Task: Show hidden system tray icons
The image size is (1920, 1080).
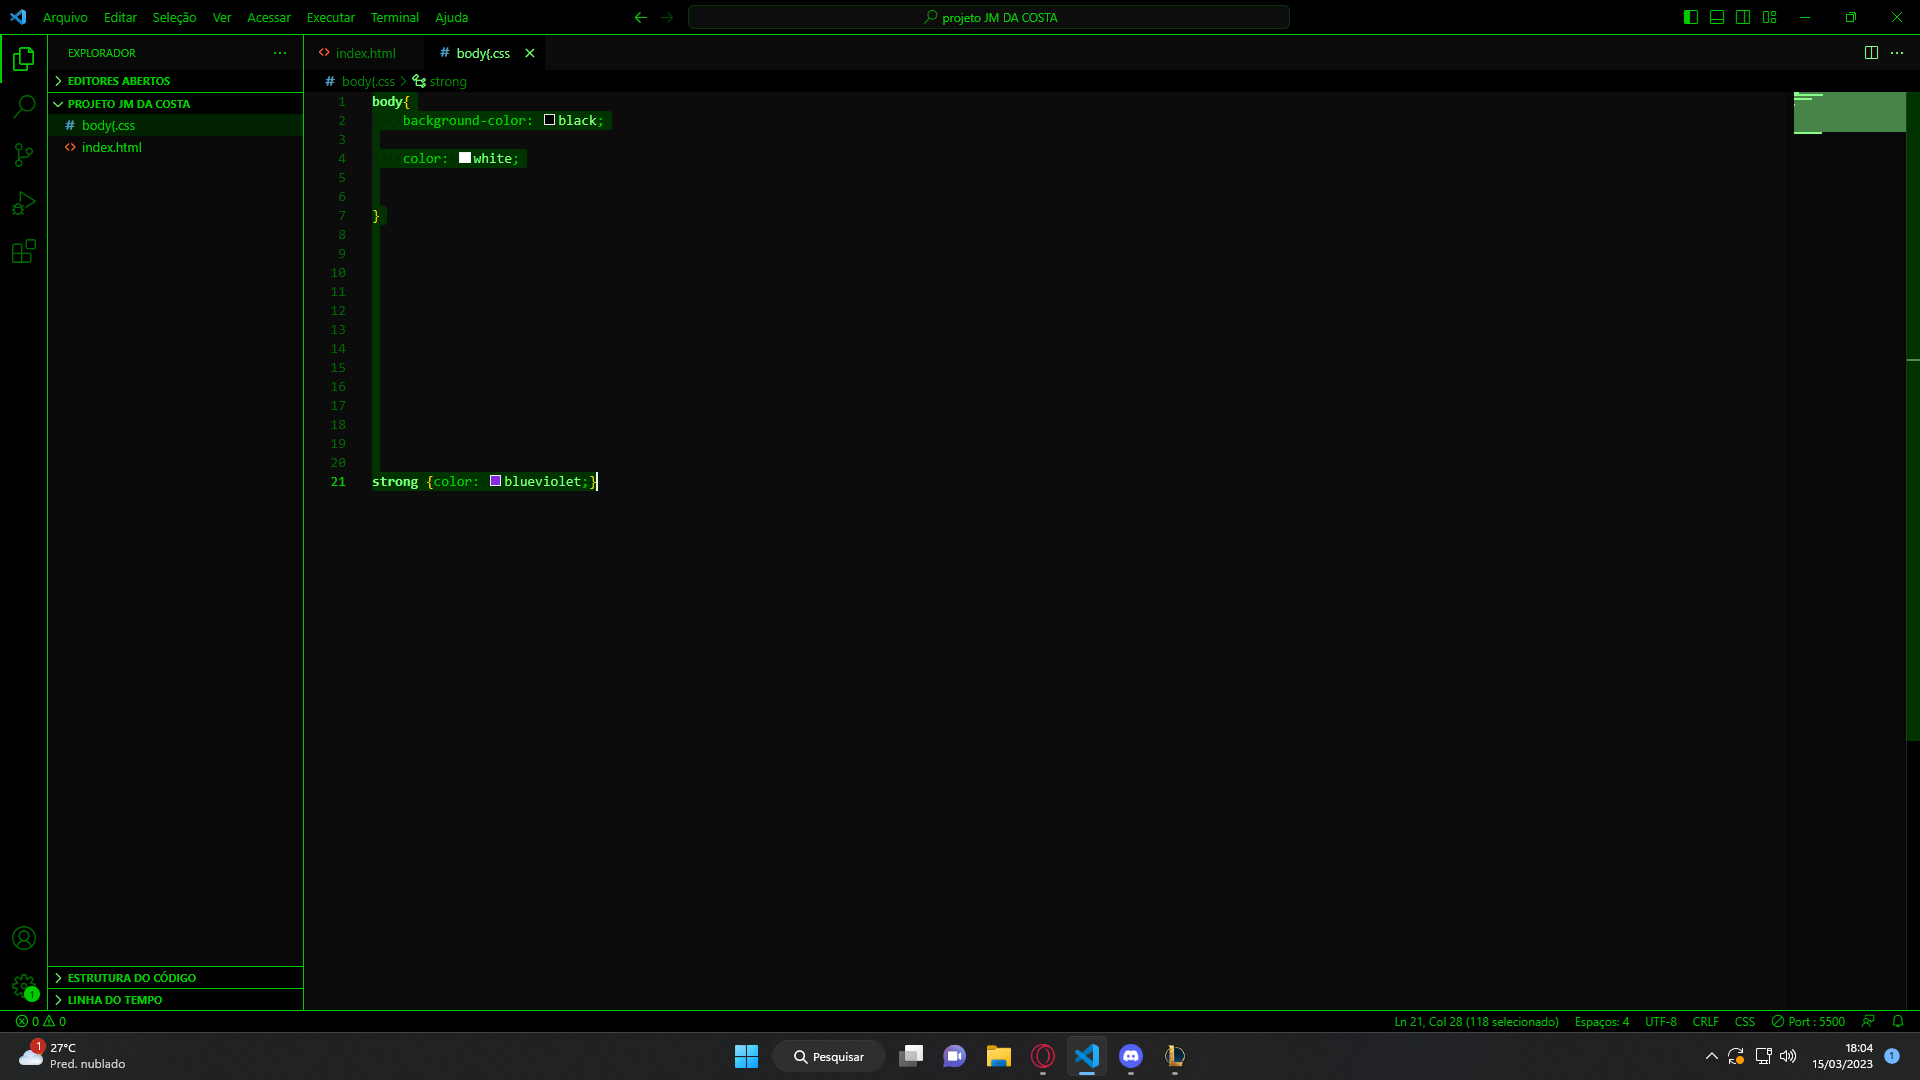Action: (1711, 1056)
